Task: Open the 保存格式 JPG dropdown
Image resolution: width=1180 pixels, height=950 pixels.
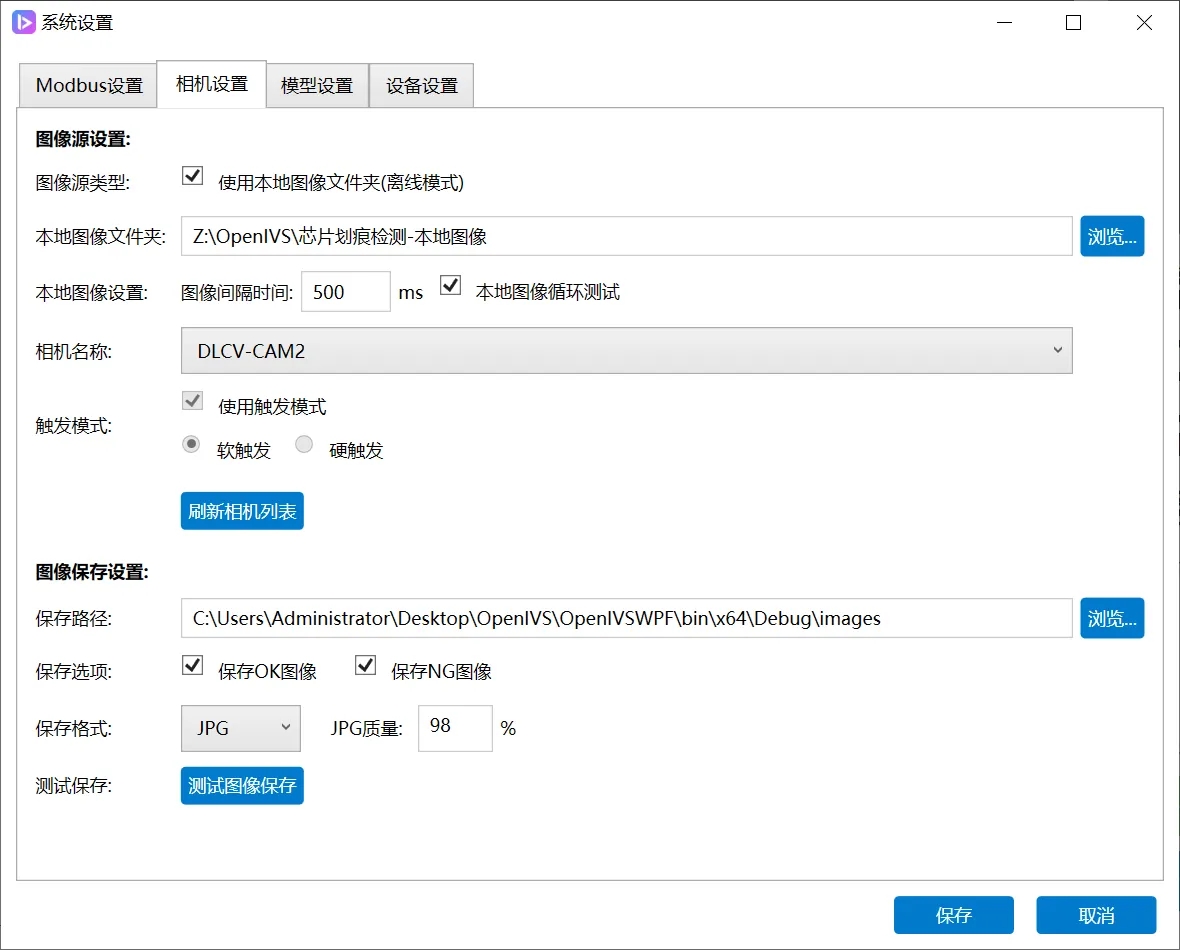Action: click(241, 728)
